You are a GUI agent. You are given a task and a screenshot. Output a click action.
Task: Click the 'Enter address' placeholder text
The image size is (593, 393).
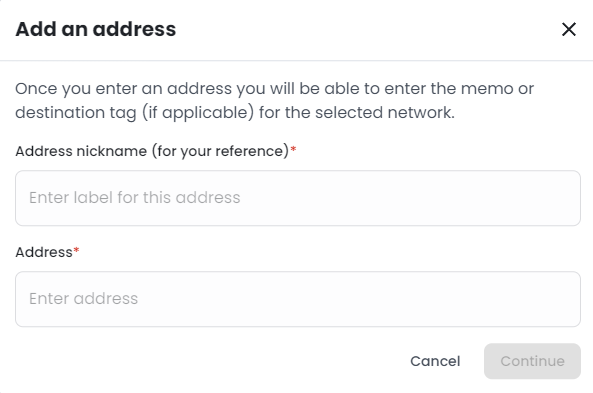(84, 298)
